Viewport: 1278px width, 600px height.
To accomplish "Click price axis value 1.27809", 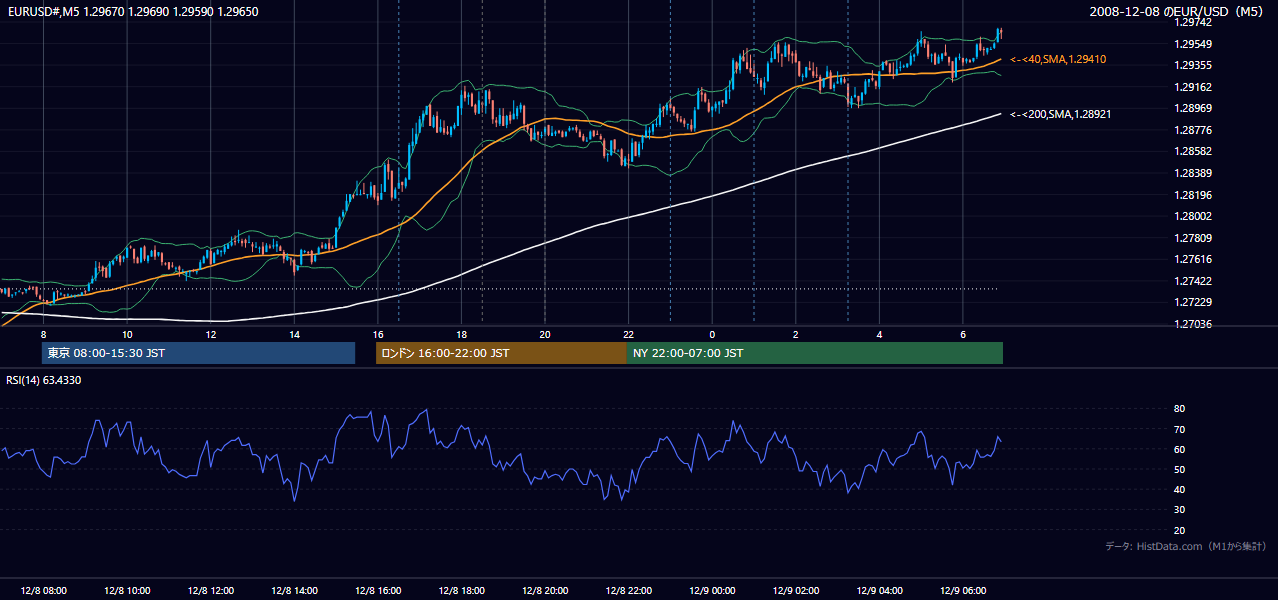I will [1193, 238].
